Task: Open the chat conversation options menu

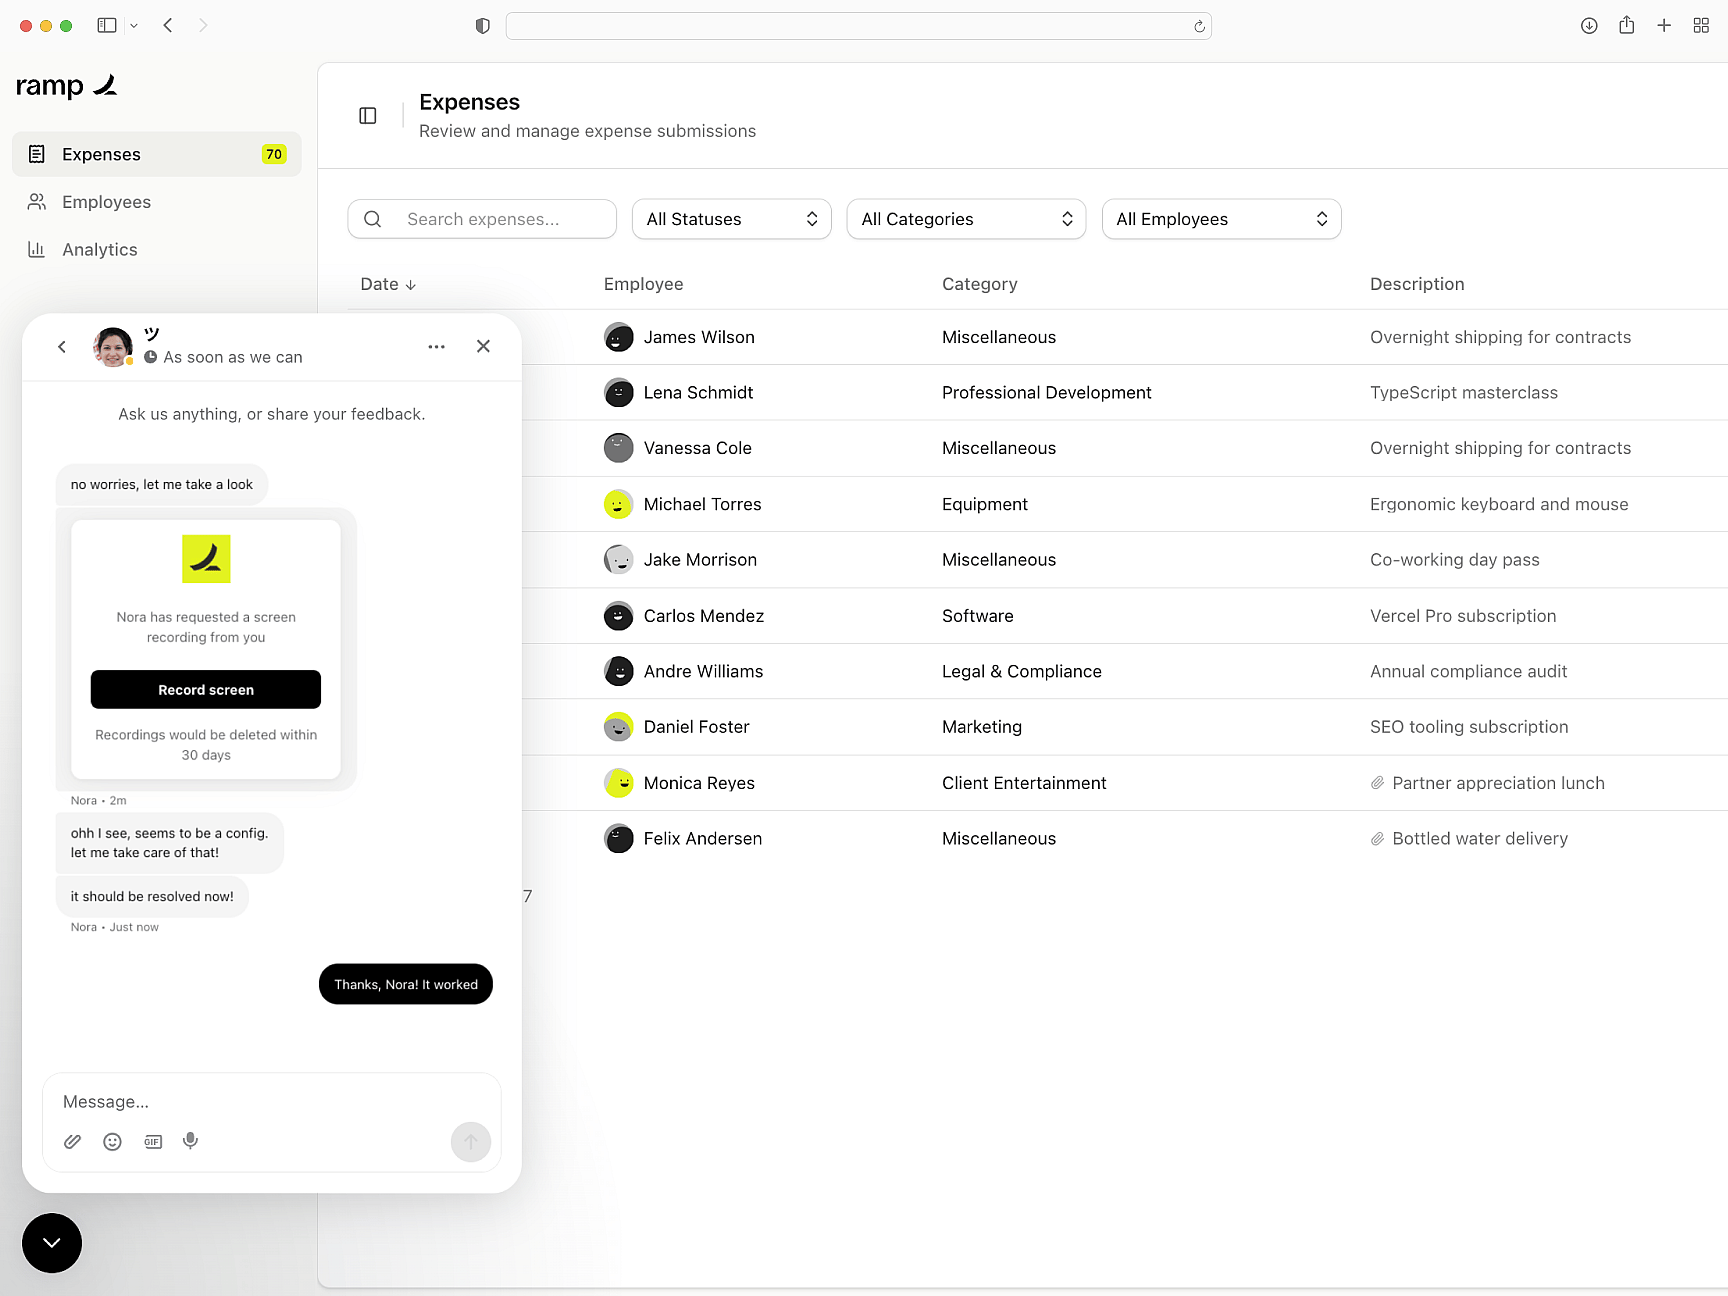Action: 436,346
